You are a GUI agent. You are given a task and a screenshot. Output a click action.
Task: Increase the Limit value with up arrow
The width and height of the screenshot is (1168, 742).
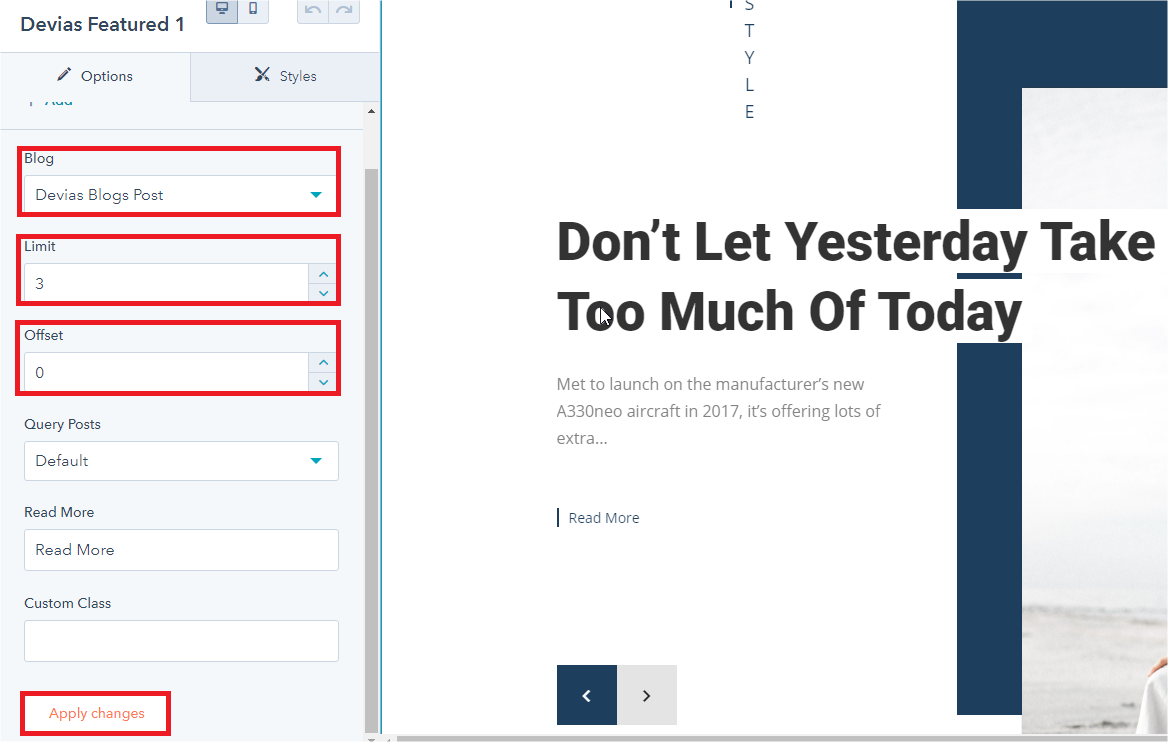323,274
